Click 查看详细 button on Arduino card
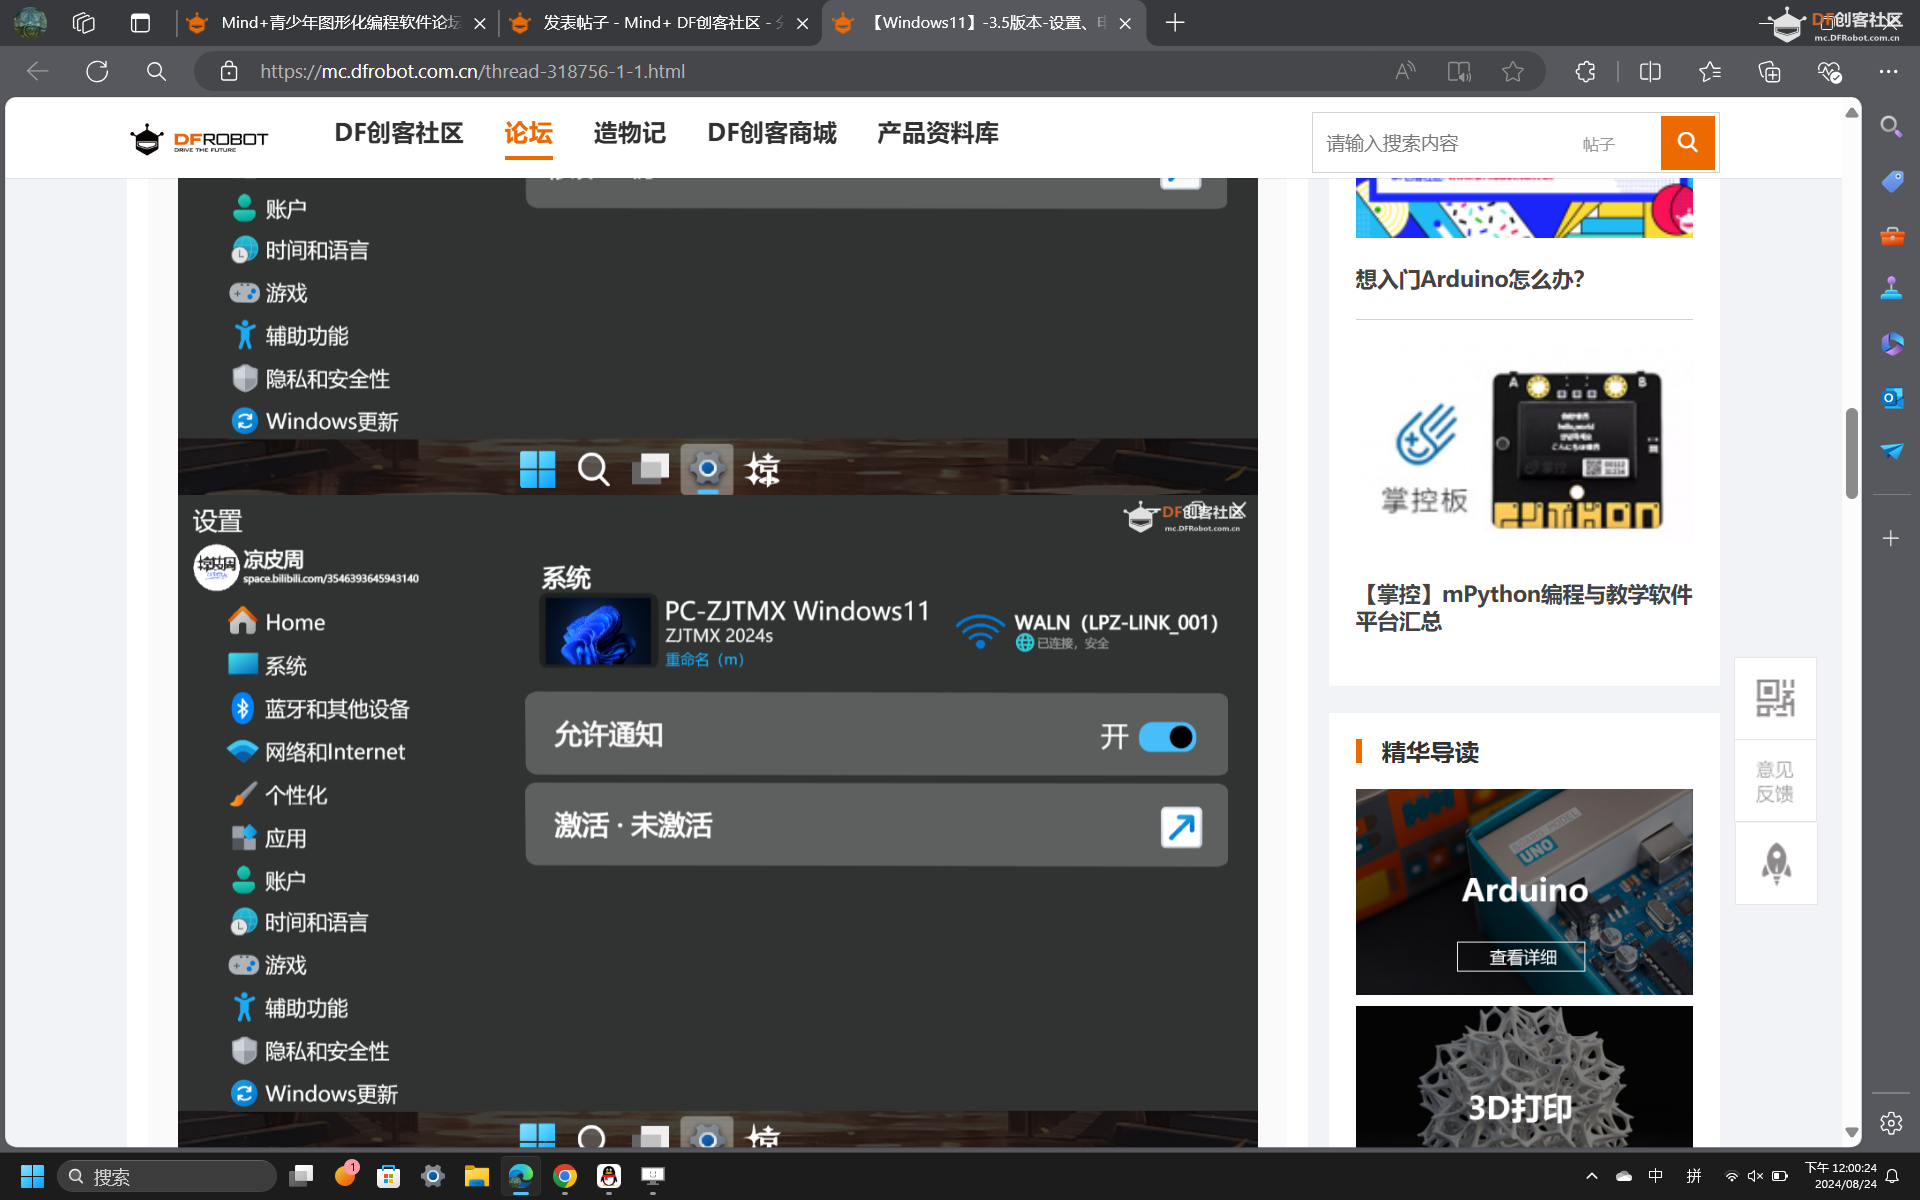1920x1200 pixels. click(1521, 957)
